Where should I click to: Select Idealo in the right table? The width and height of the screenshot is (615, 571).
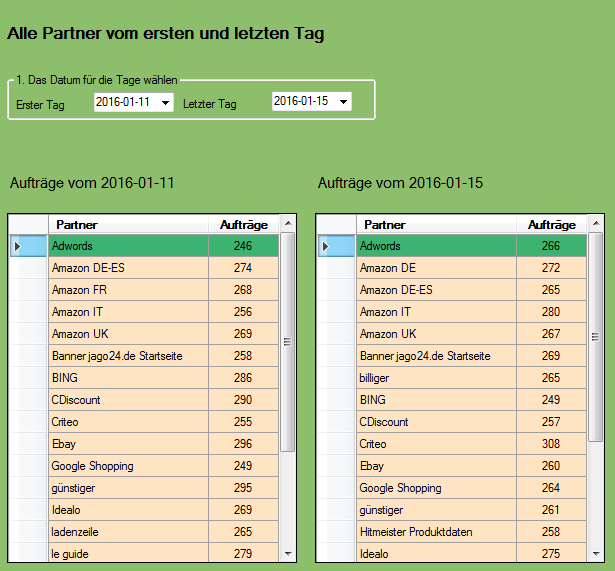pyautogui.click(x=436, y=553)
